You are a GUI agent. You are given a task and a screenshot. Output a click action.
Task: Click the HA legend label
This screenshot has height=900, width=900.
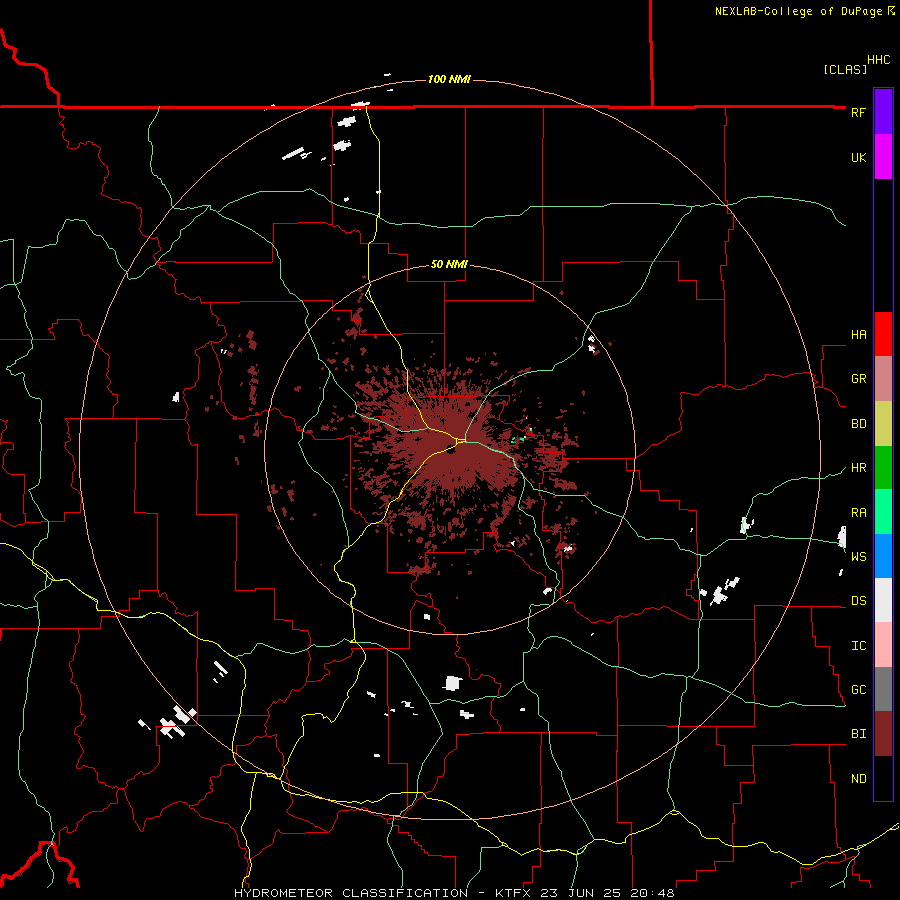tap(858, 335)
